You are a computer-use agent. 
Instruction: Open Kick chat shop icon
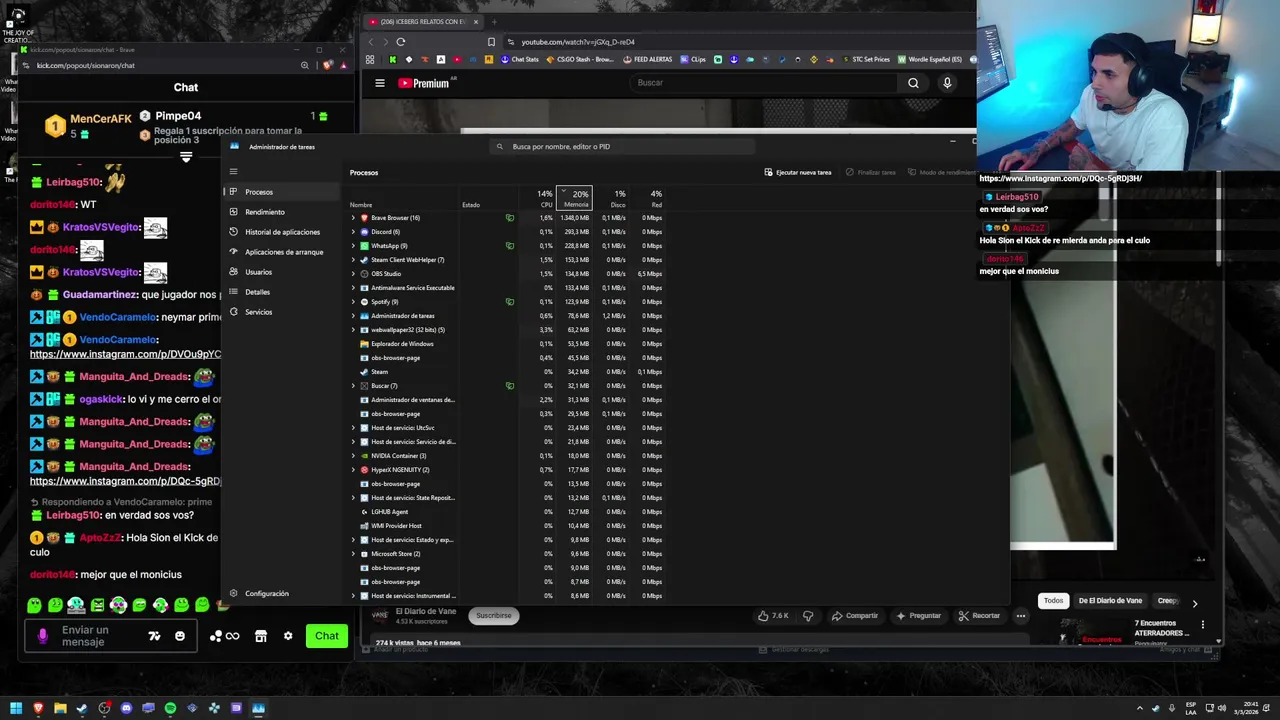(261, 636)
